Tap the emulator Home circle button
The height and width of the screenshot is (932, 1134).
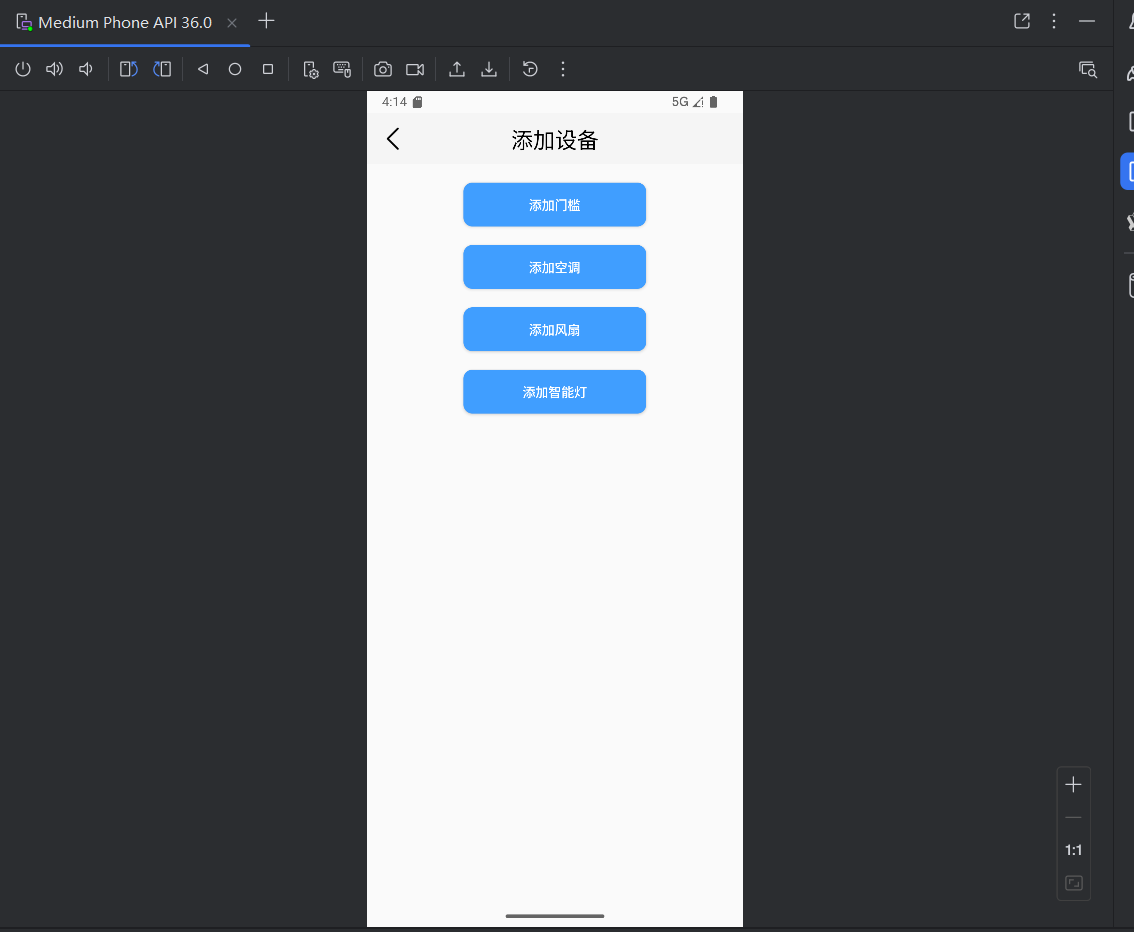click(235, 69)
